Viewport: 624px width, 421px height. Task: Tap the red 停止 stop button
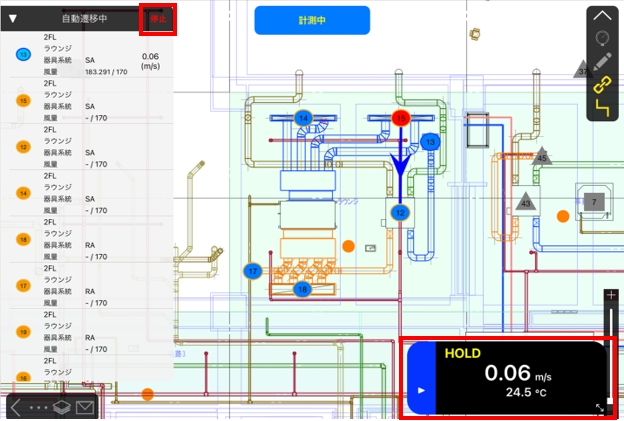pos(159,19)
